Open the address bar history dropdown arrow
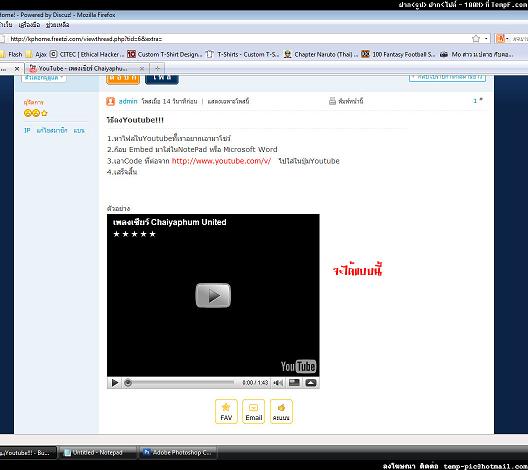This screenshot has width=528, height=470. (486, 39)
